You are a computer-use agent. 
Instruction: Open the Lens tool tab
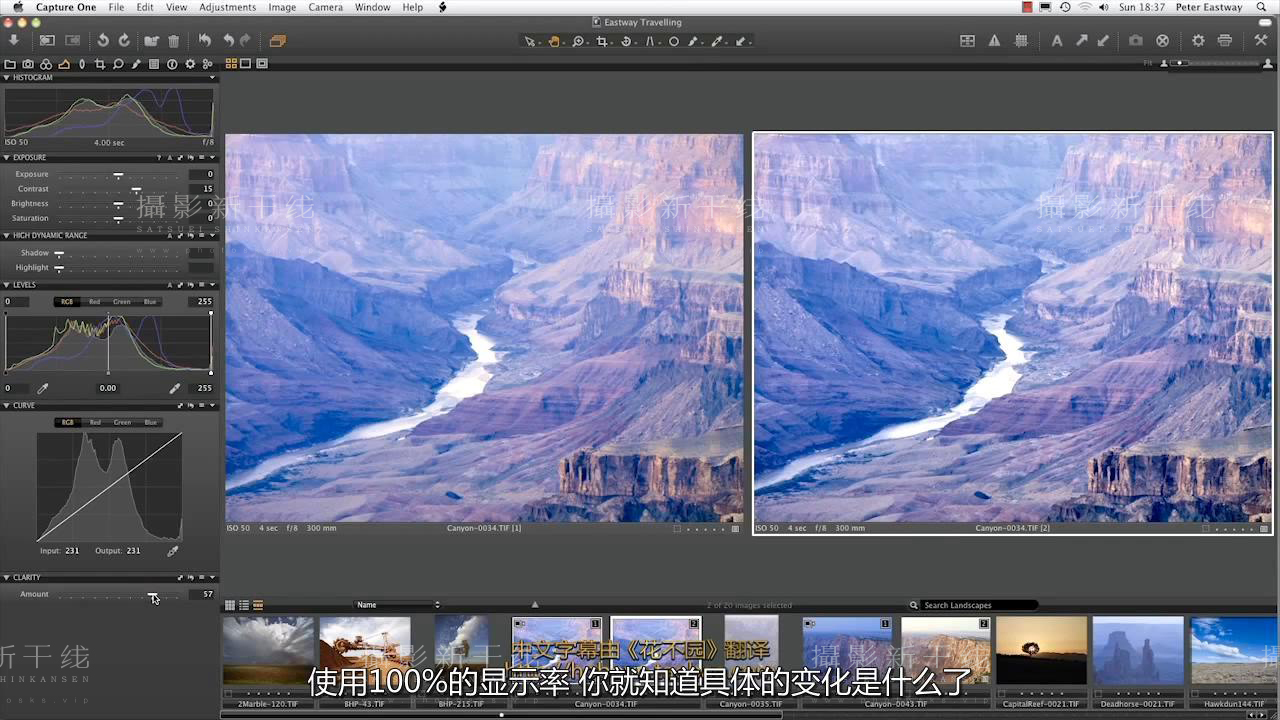pyautogui.click(x=82, y=64)
